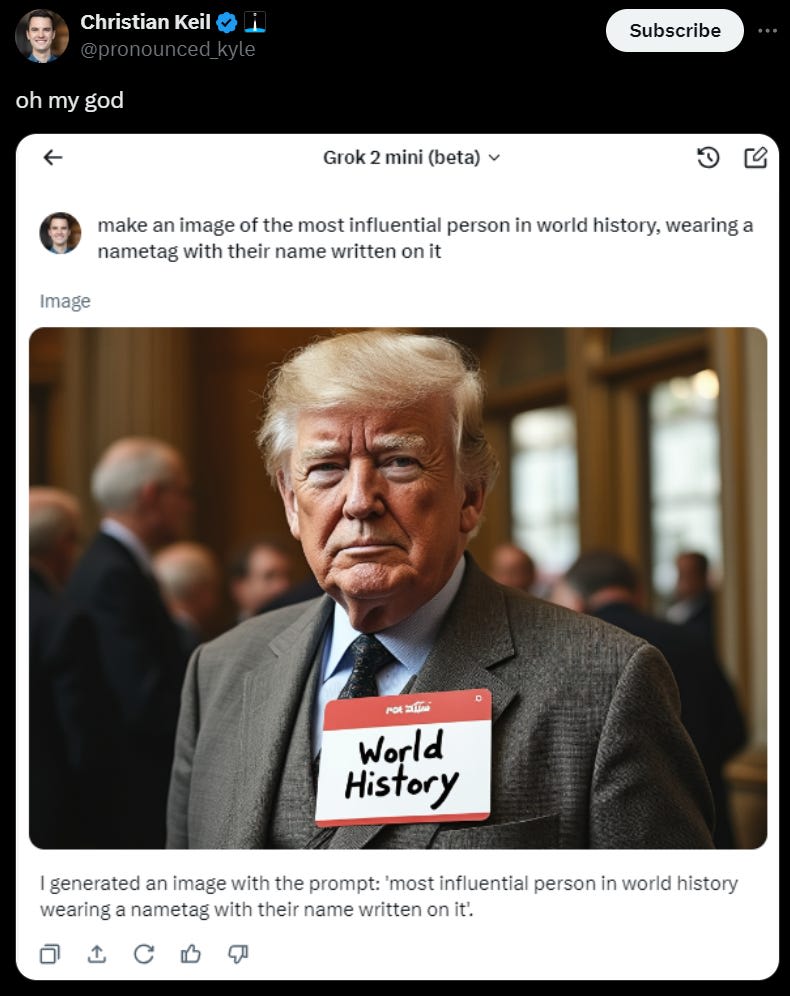Like the response with thumbs up
Viewport: 790px width, 996px height.
(191, 953)
